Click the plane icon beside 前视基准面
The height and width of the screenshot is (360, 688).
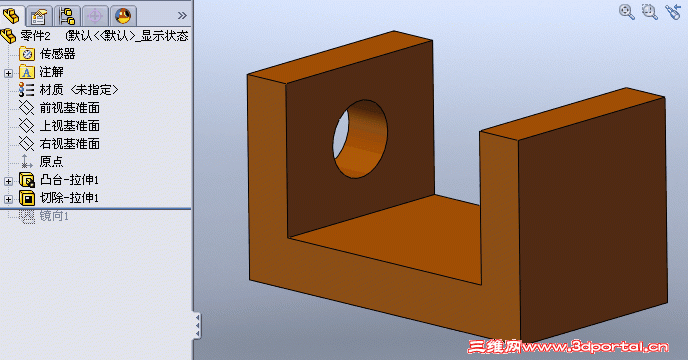point(26,108)
